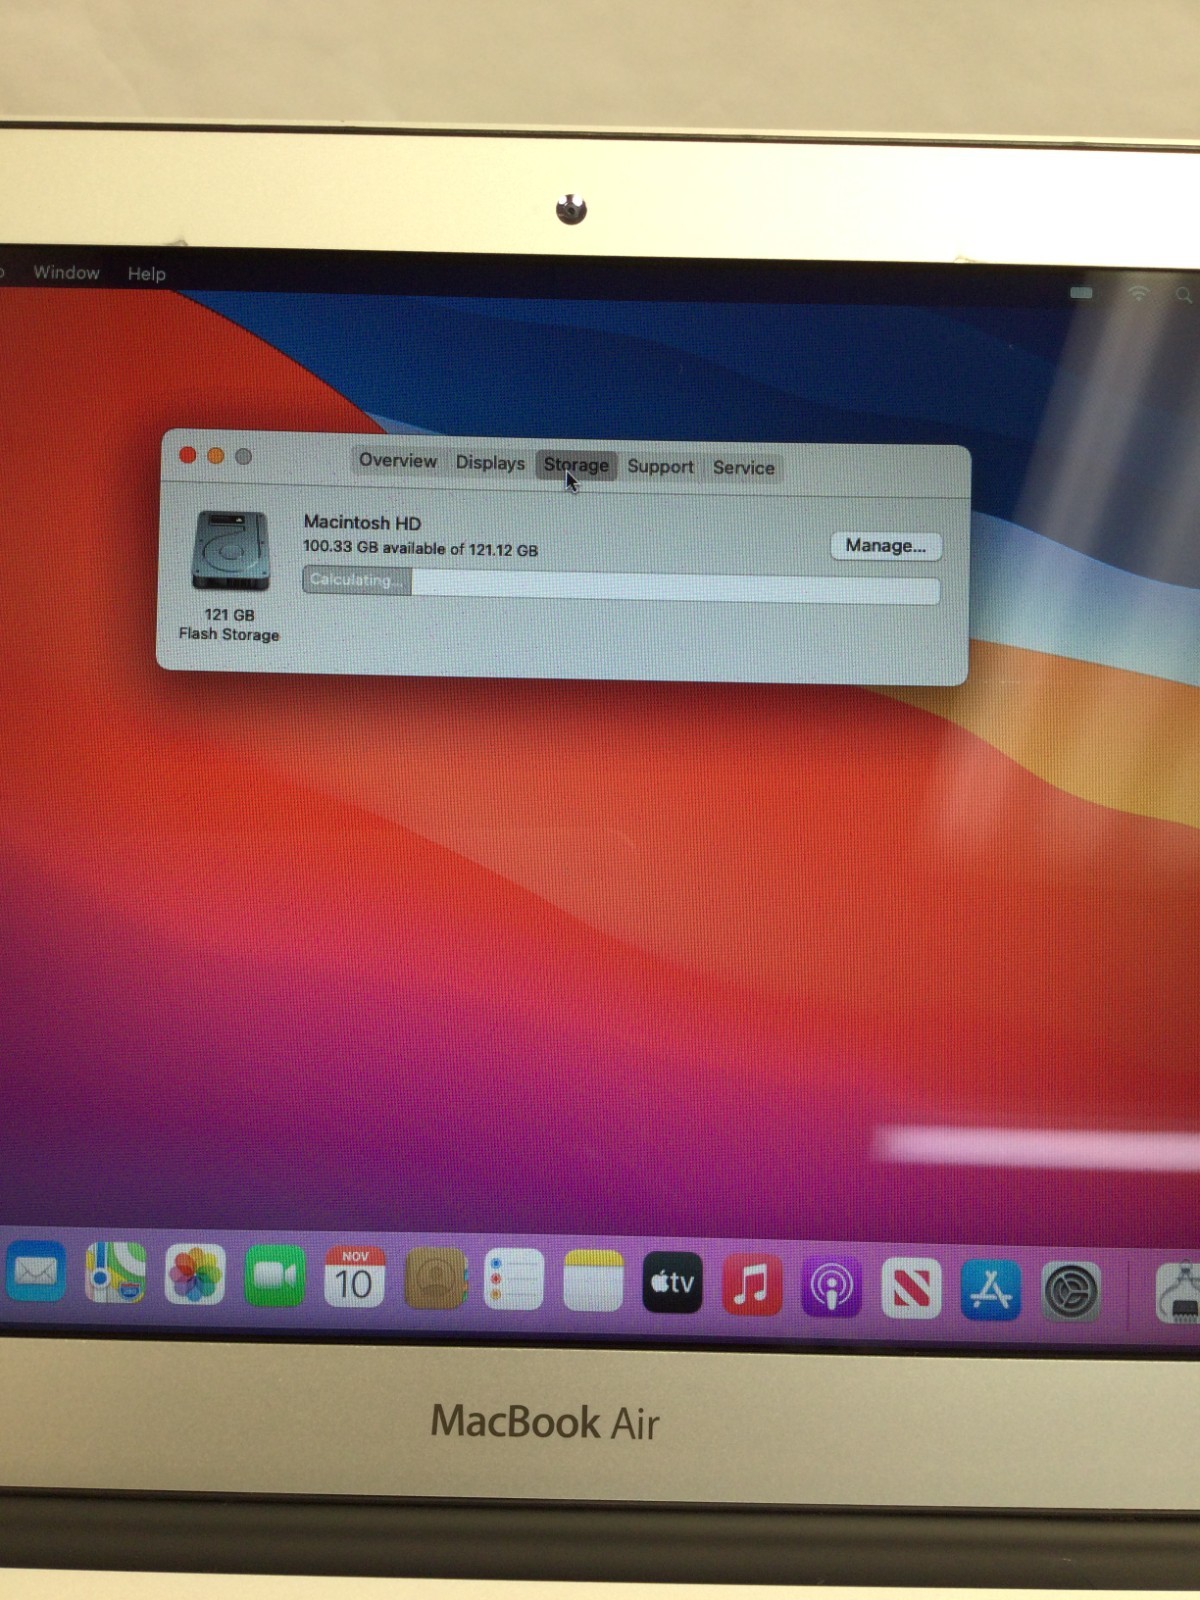
Task: Open the App Store in the Dock
Action: (990, 1290)
